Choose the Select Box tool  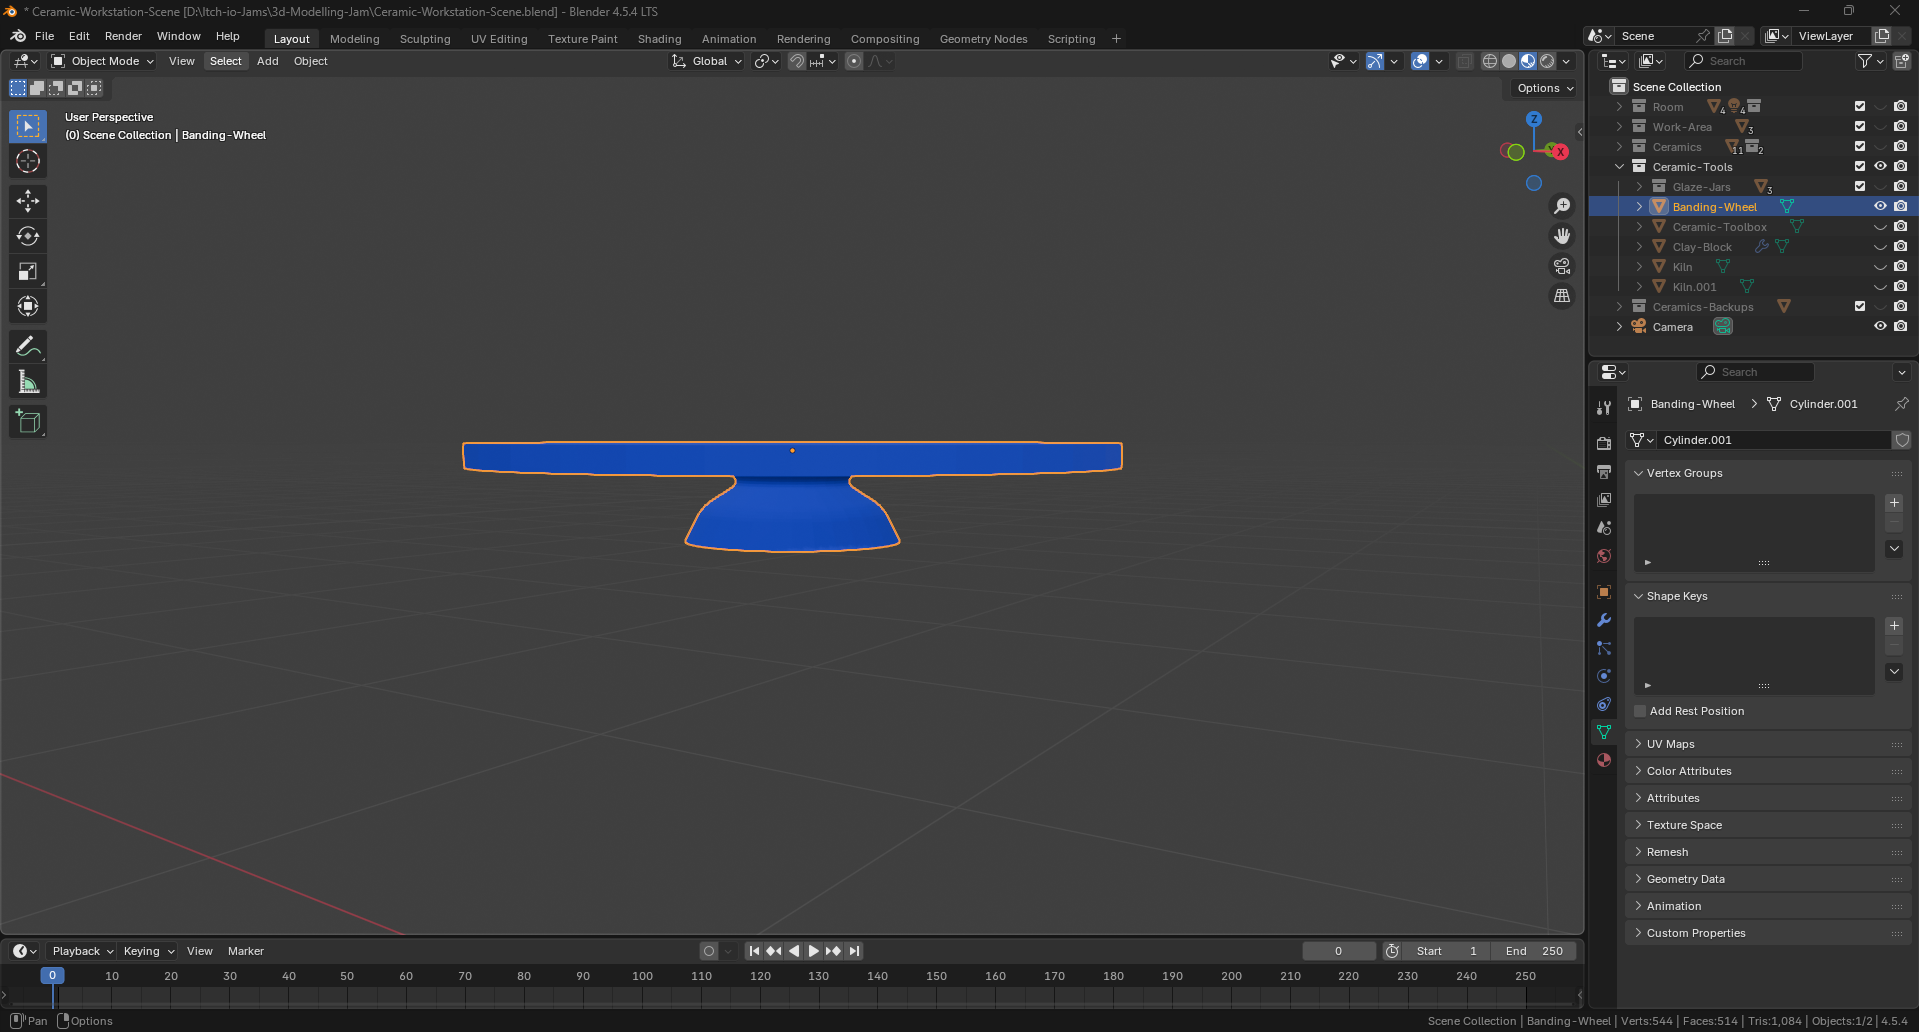pos(28,126)
